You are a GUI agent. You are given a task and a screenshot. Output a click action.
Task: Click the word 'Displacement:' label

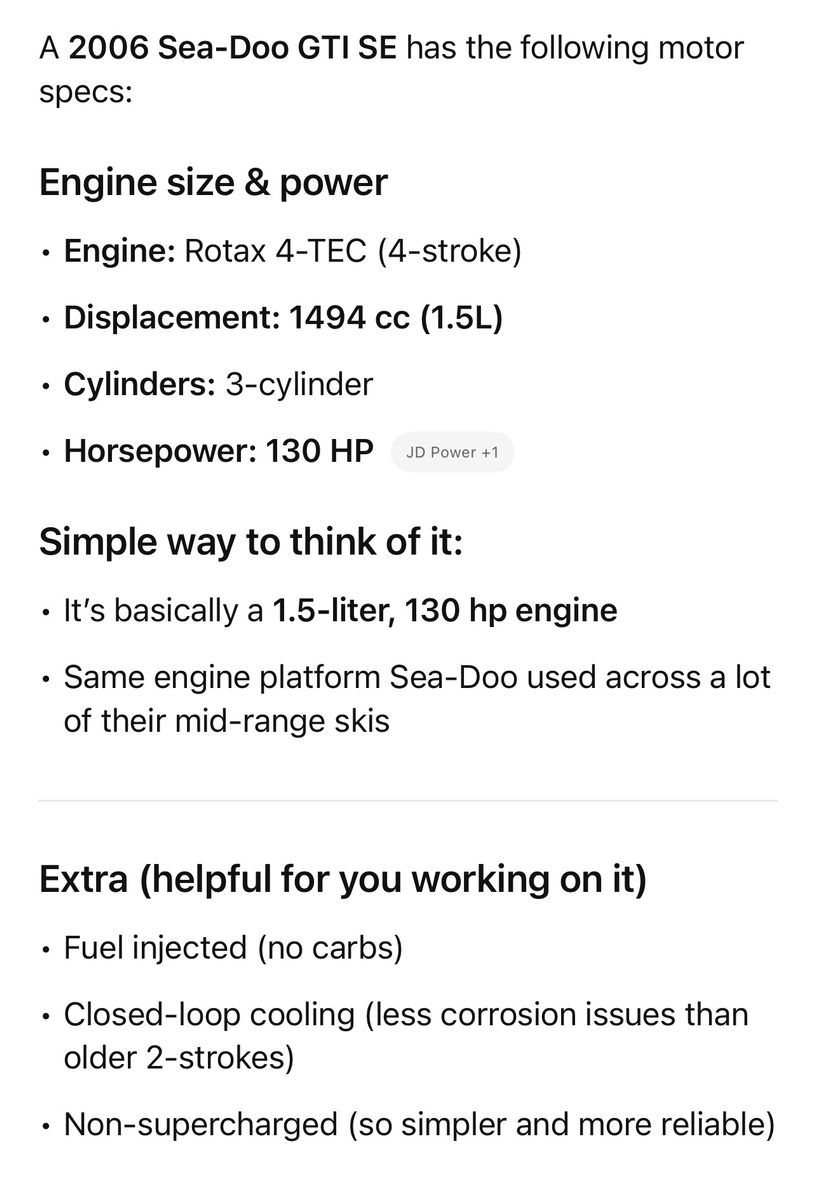(172, 317)
